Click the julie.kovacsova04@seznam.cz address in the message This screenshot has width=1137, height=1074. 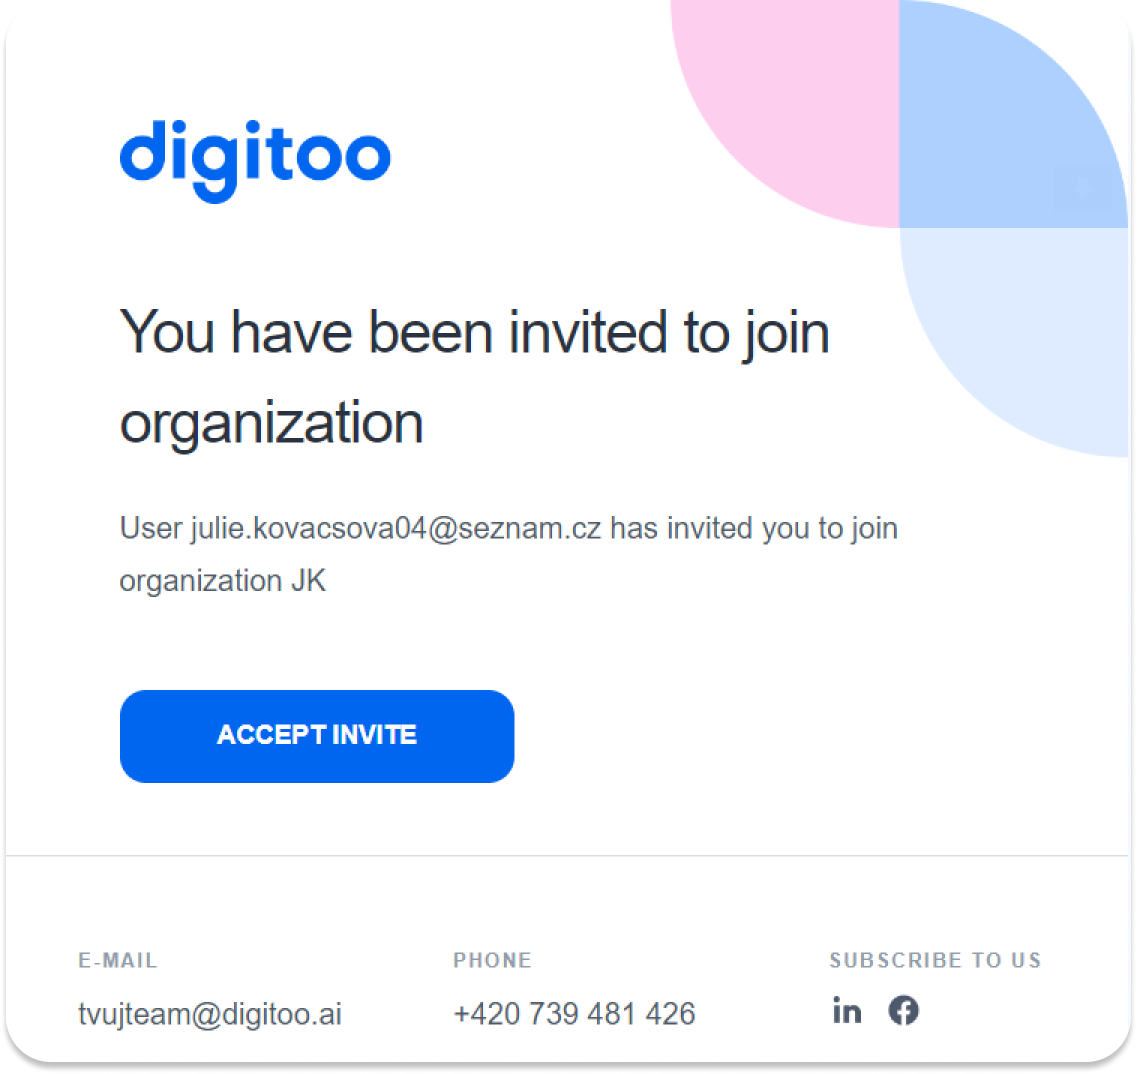tap(396, 529)
